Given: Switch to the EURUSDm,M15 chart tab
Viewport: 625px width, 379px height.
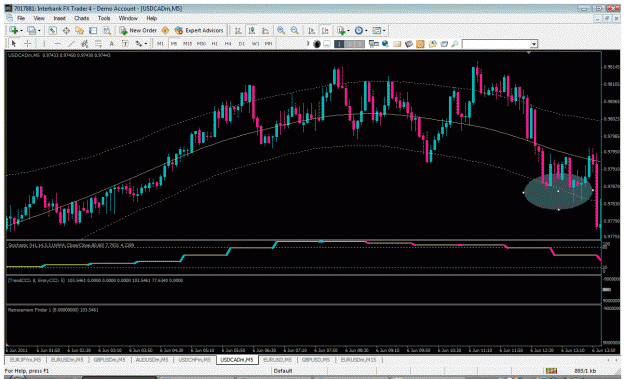Looking at the screenshot, I should tap(358, 360).
